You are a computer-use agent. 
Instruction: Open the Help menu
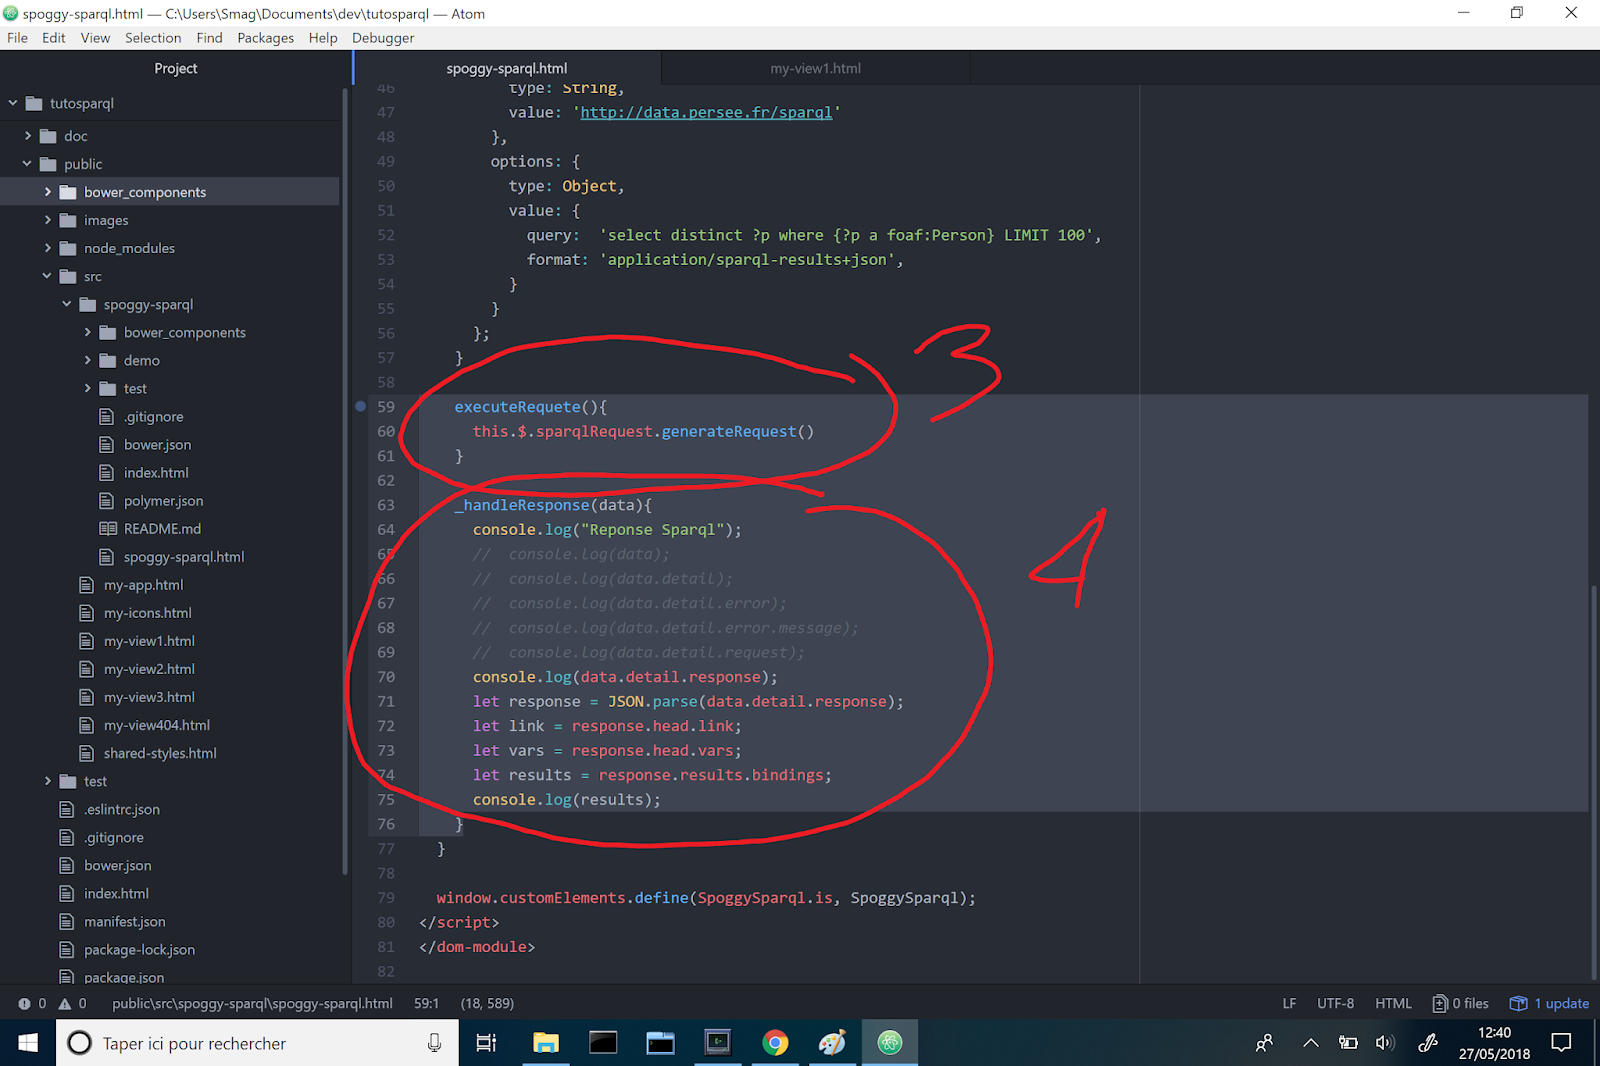323,38
